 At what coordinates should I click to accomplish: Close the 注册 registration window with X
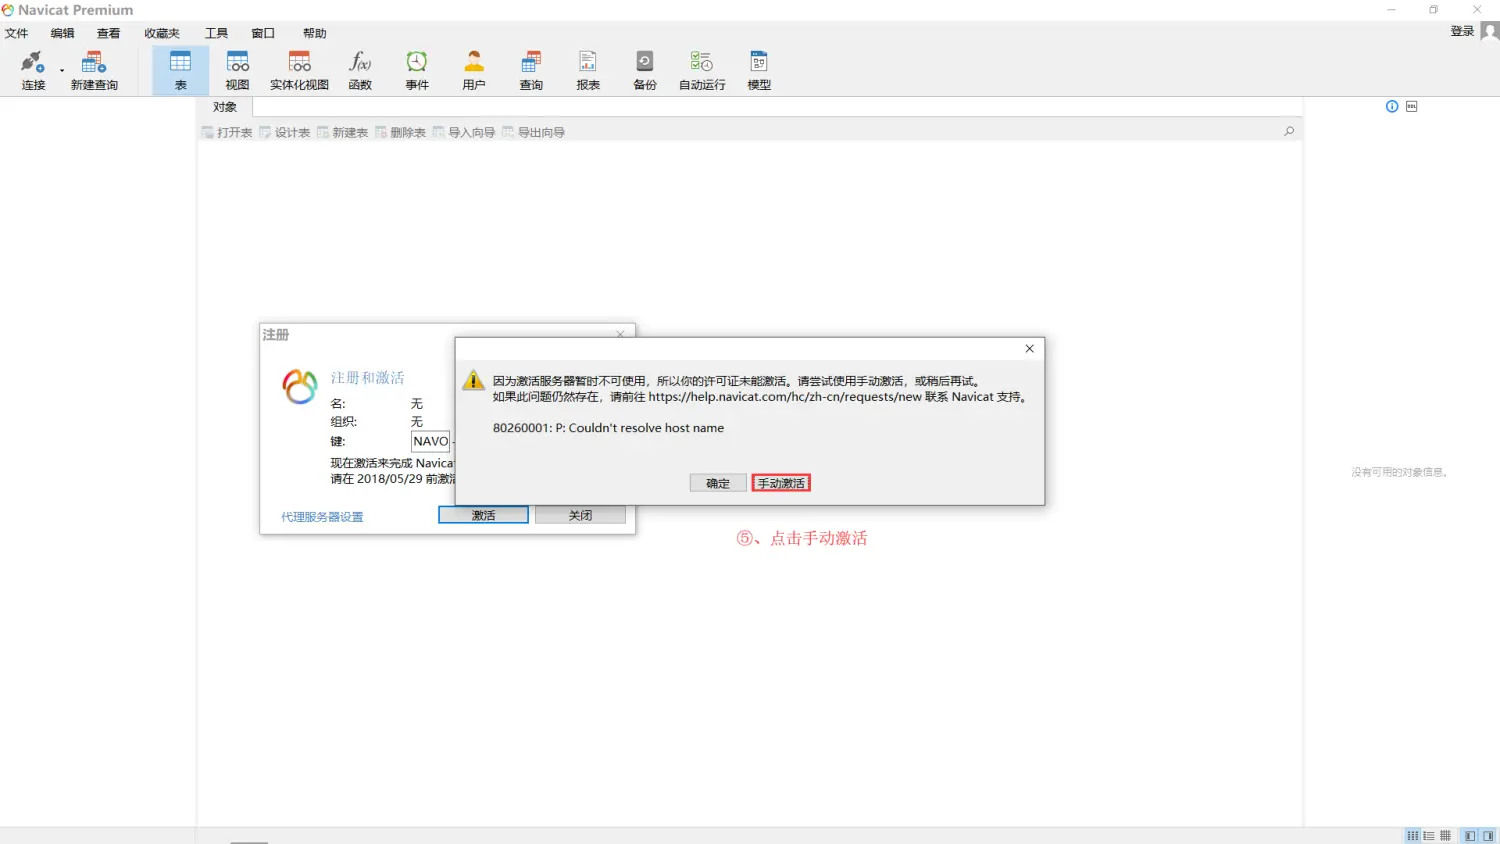(620, 334)
